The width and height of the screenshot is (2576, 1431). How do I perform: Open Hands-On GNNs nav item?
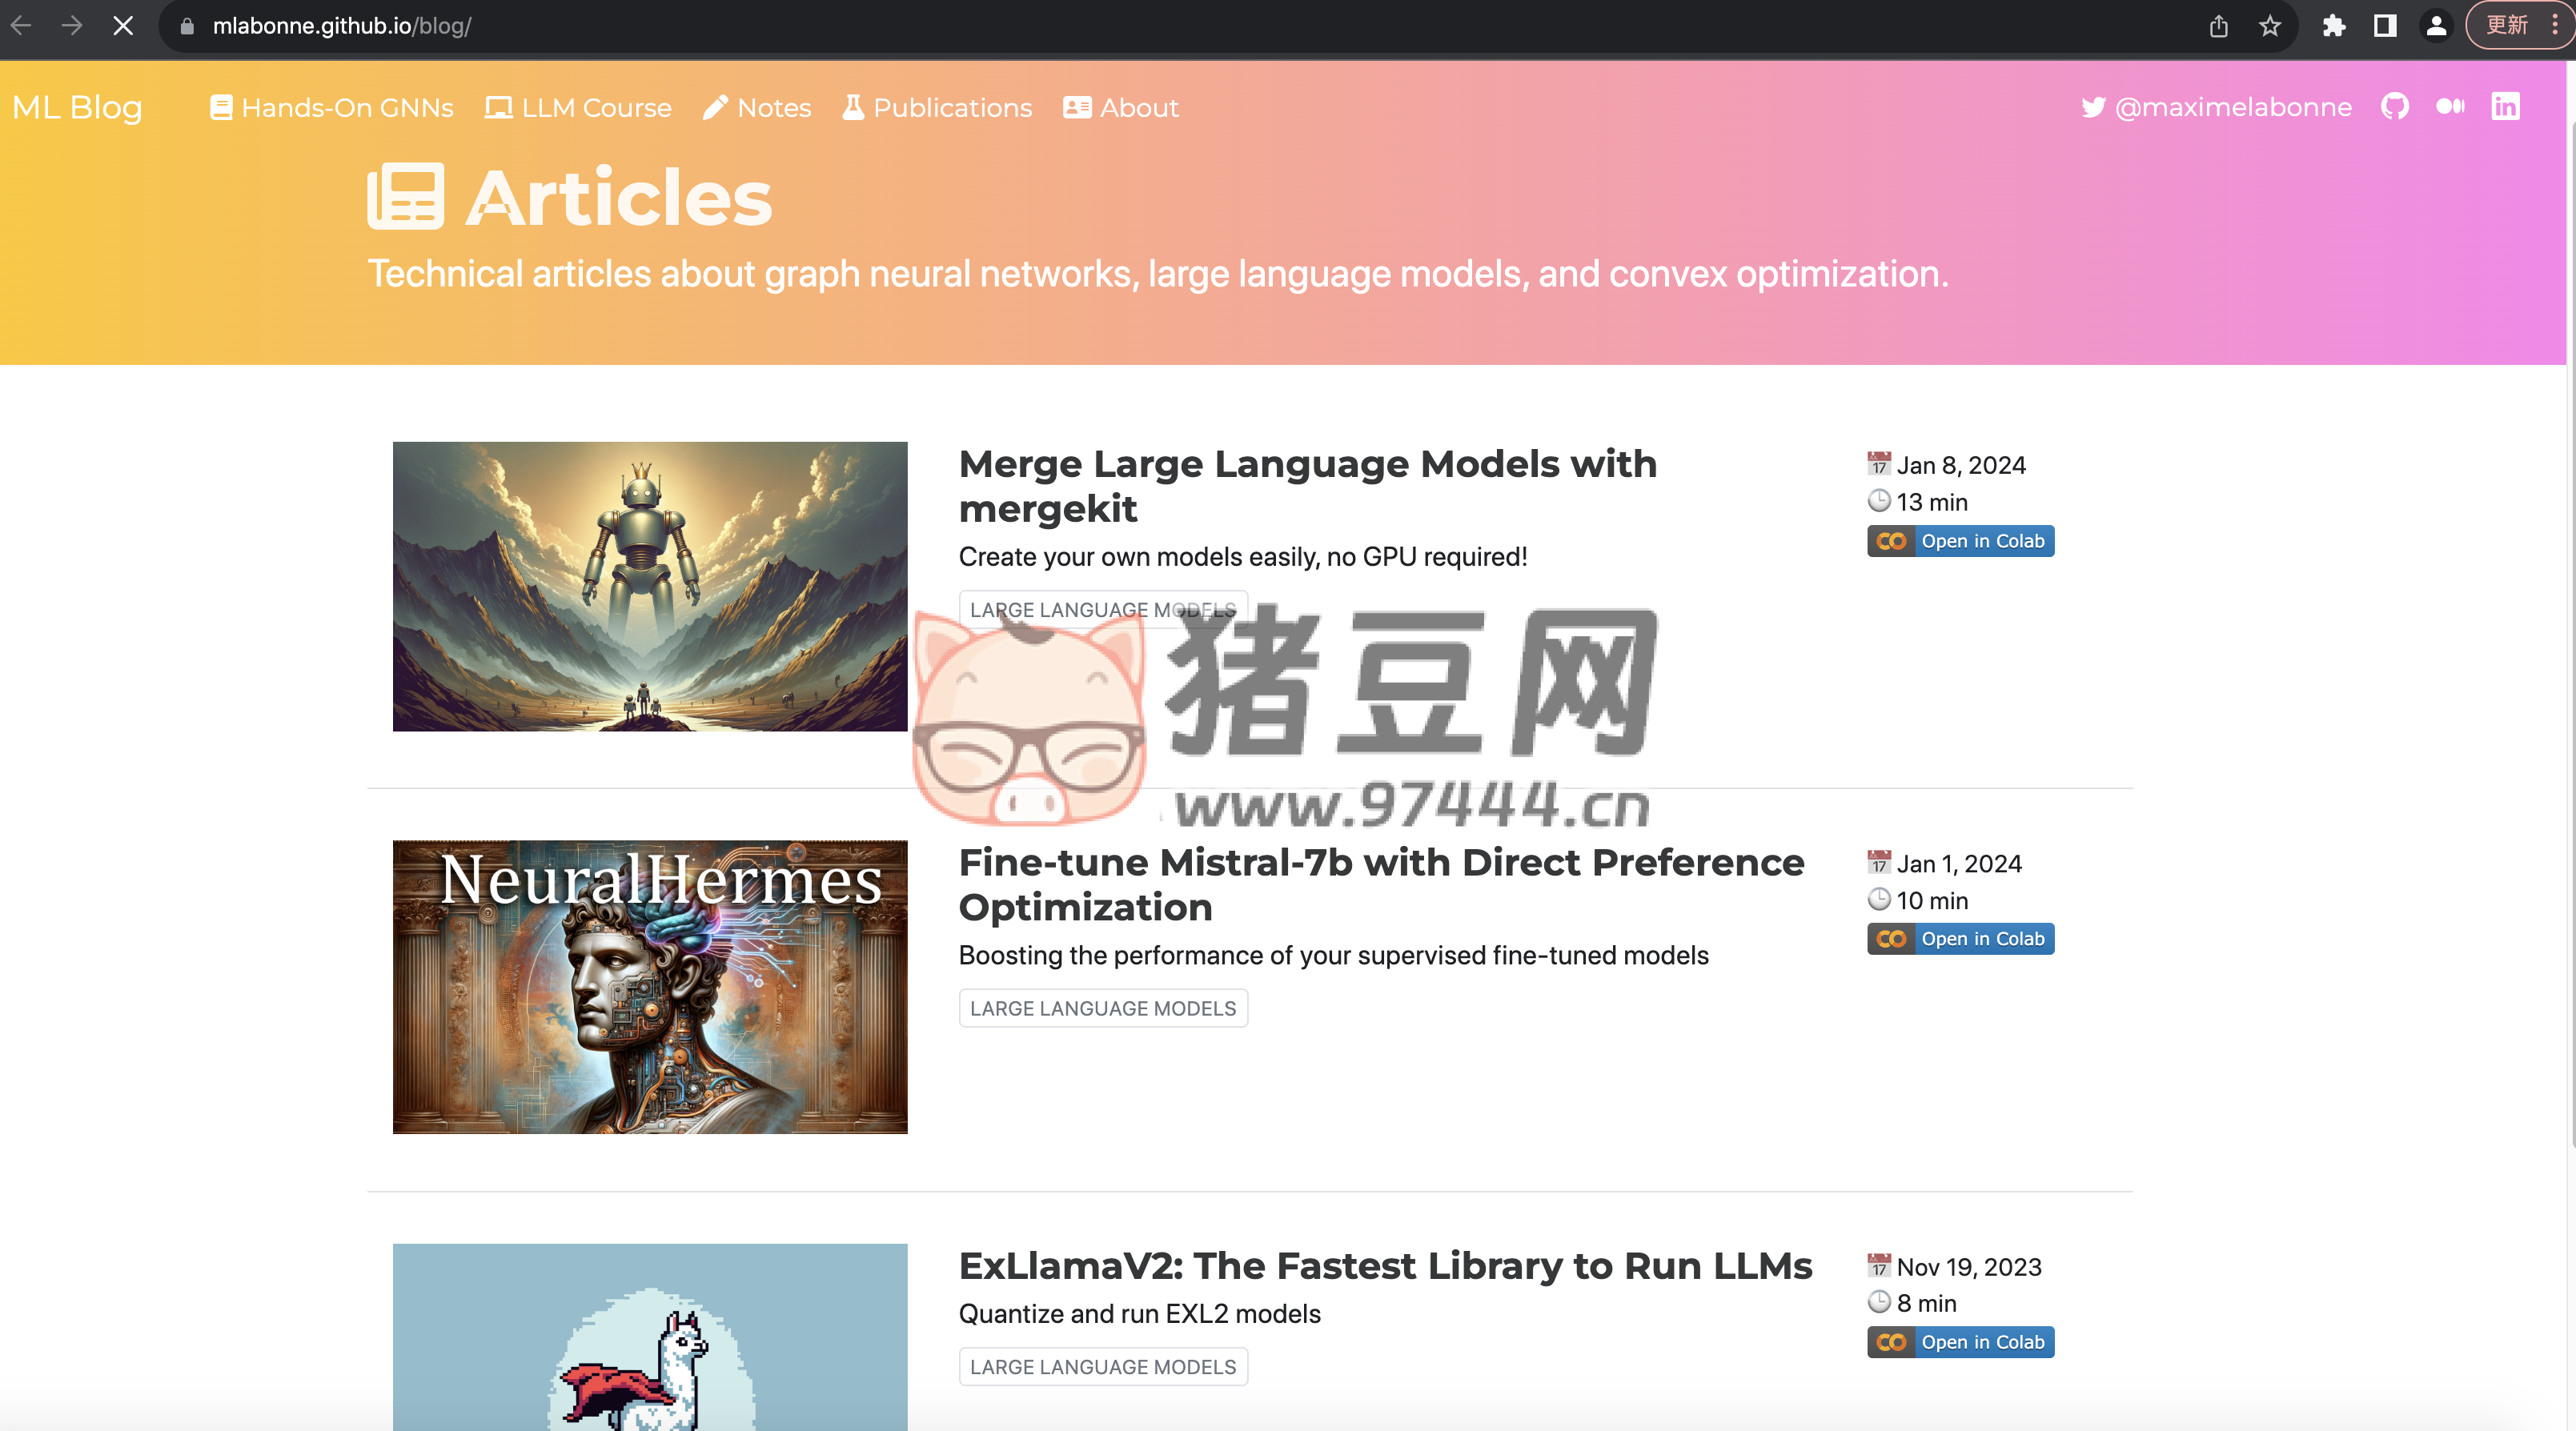pyautogui.click(x=331, y=107)
